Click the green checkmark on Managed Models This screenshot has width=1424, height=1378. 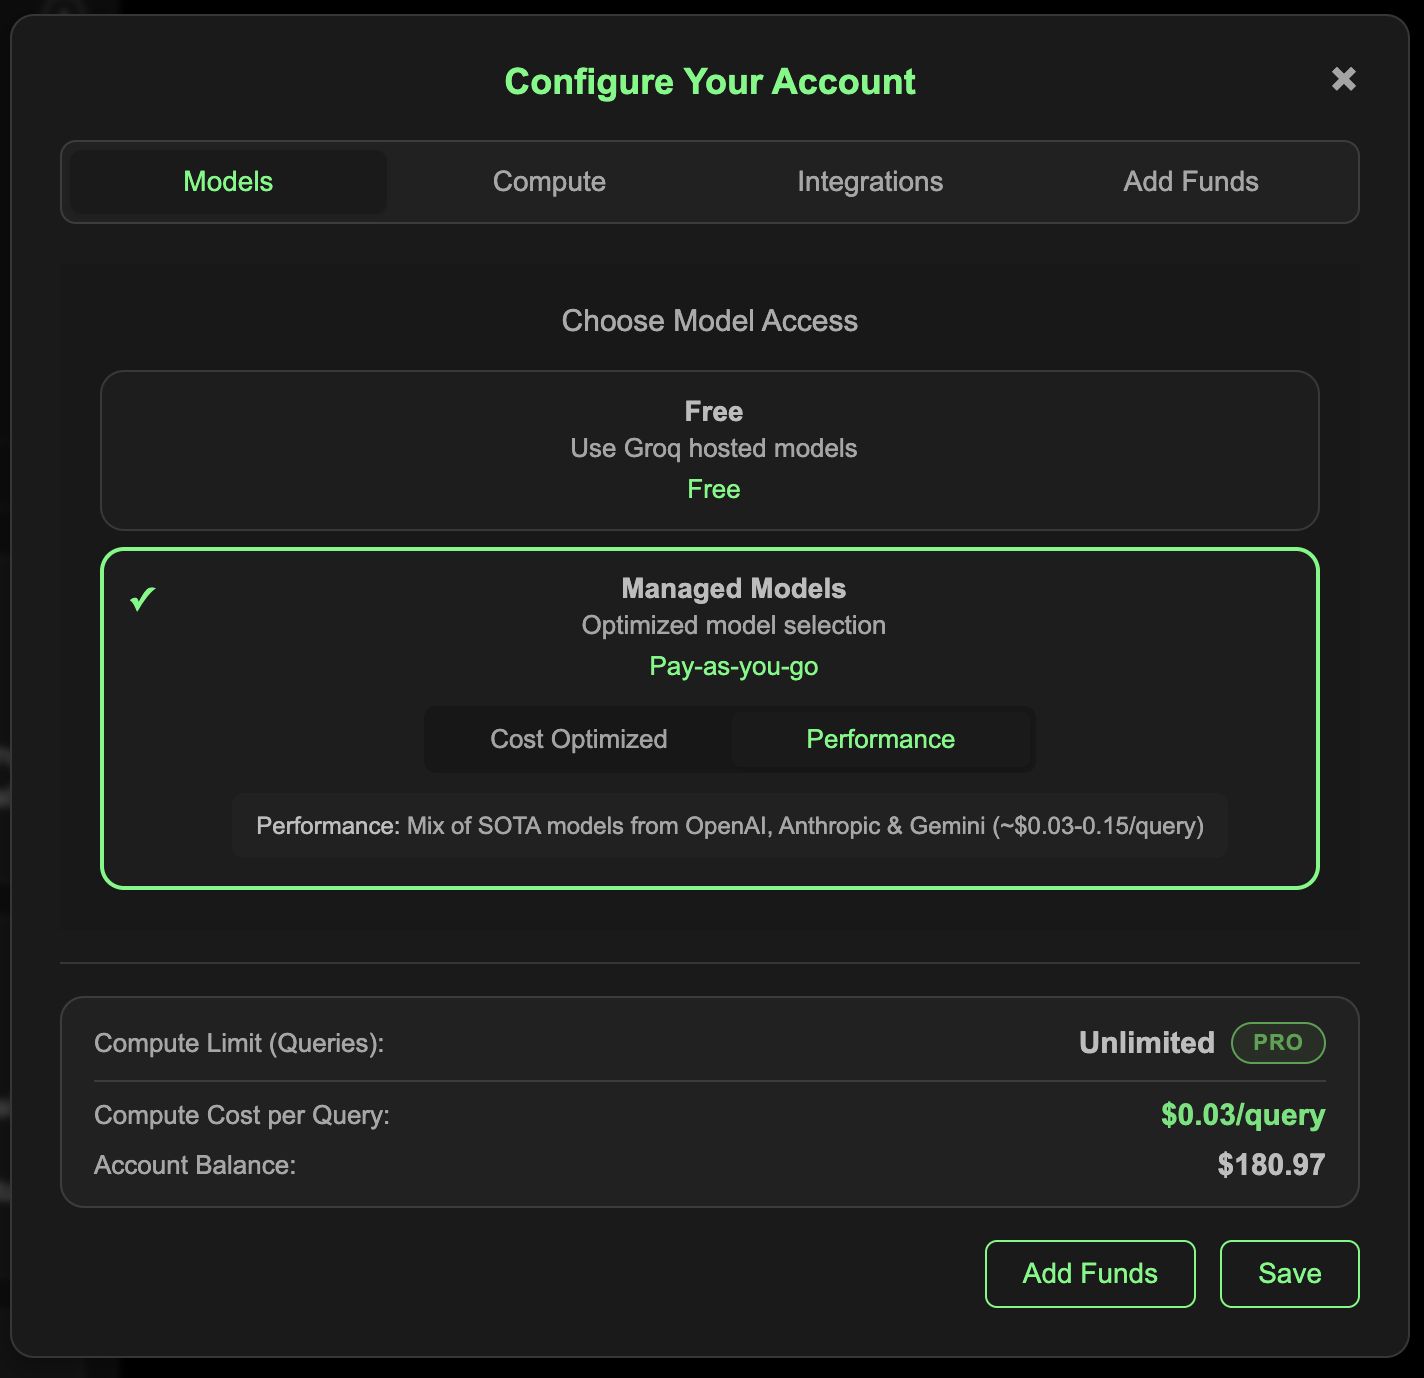143,599
